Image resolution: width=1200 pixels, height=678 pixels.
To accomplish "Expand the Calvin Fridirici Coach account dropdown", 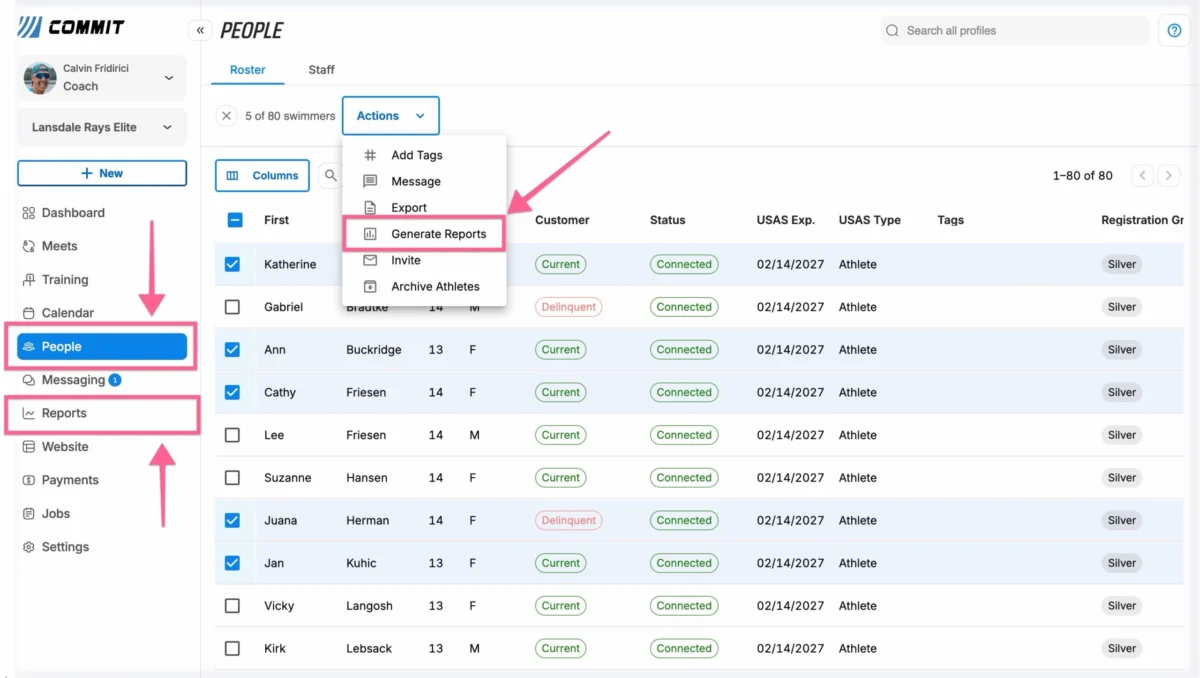I will click(x=102, y=78).
